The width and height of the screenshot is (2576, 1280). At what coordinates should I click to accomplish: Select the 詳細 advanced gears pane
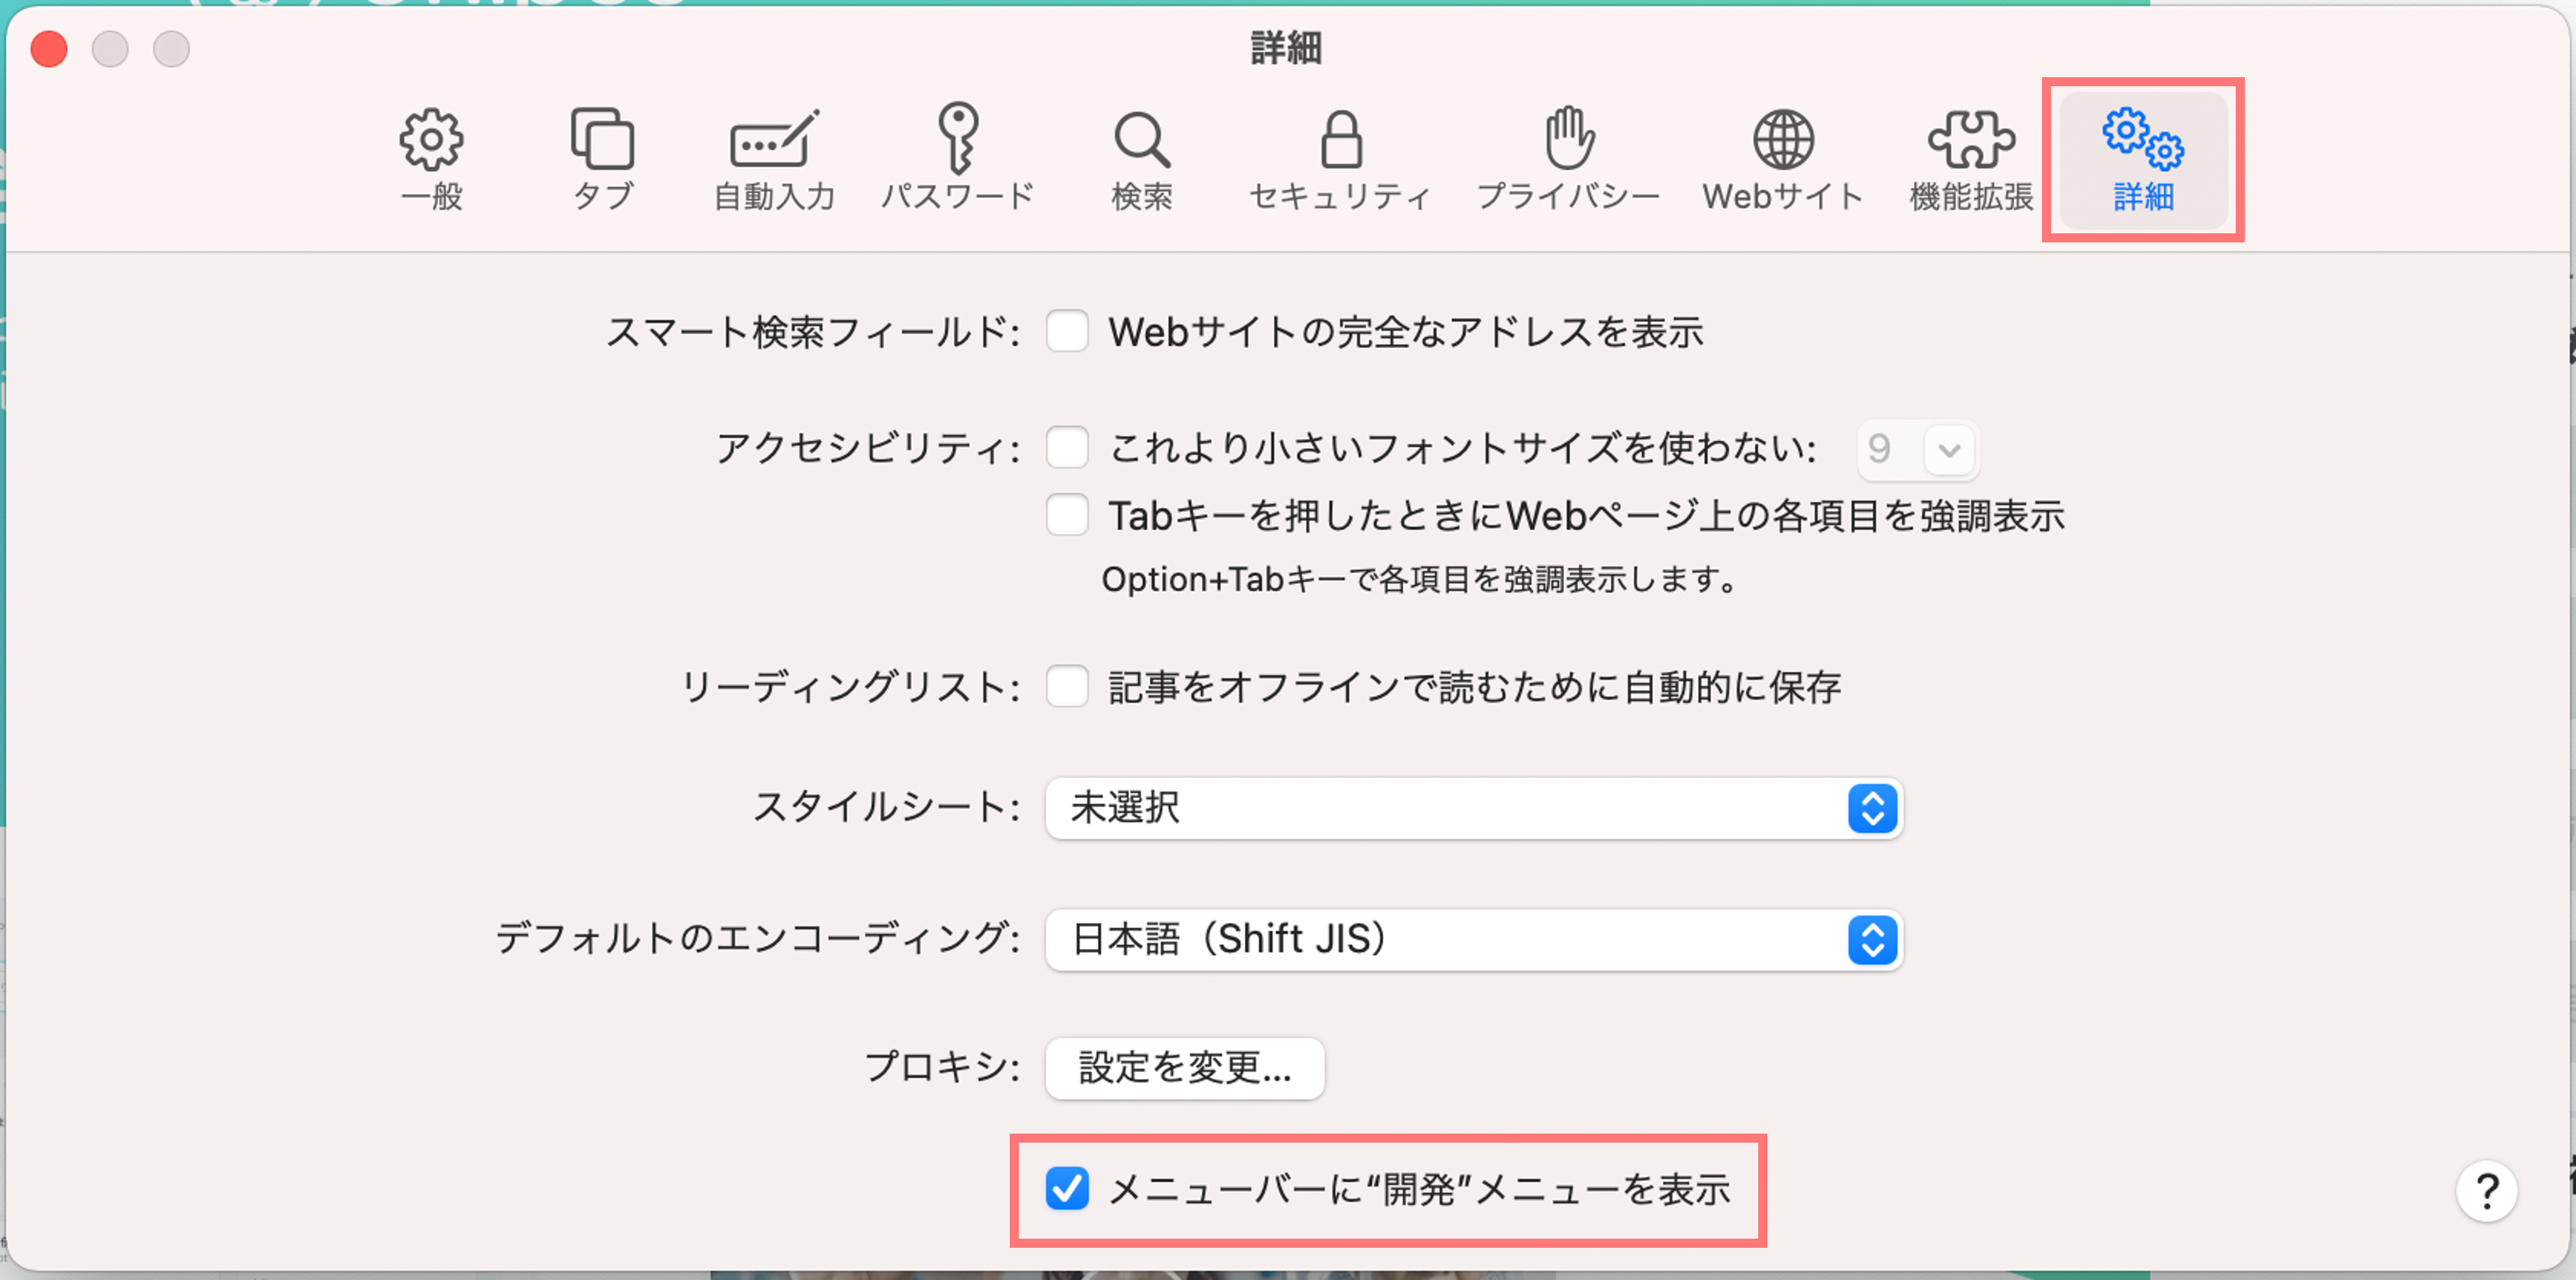[x=2143, y=160]
